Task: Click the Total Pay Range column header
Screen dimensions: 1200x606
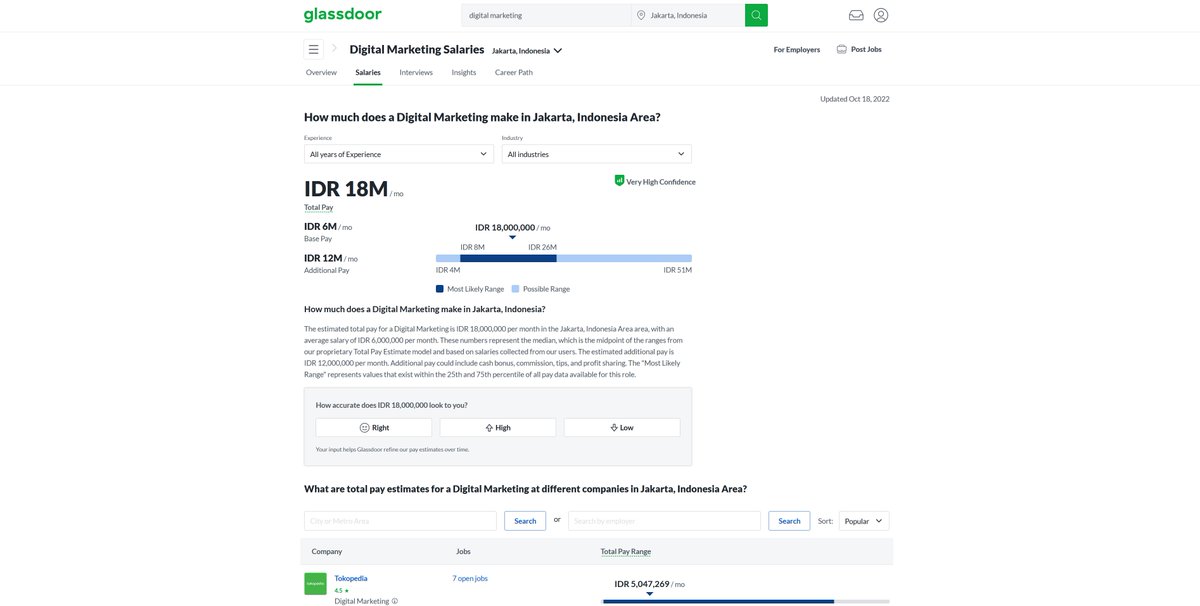Action: (x=626, y=551)
